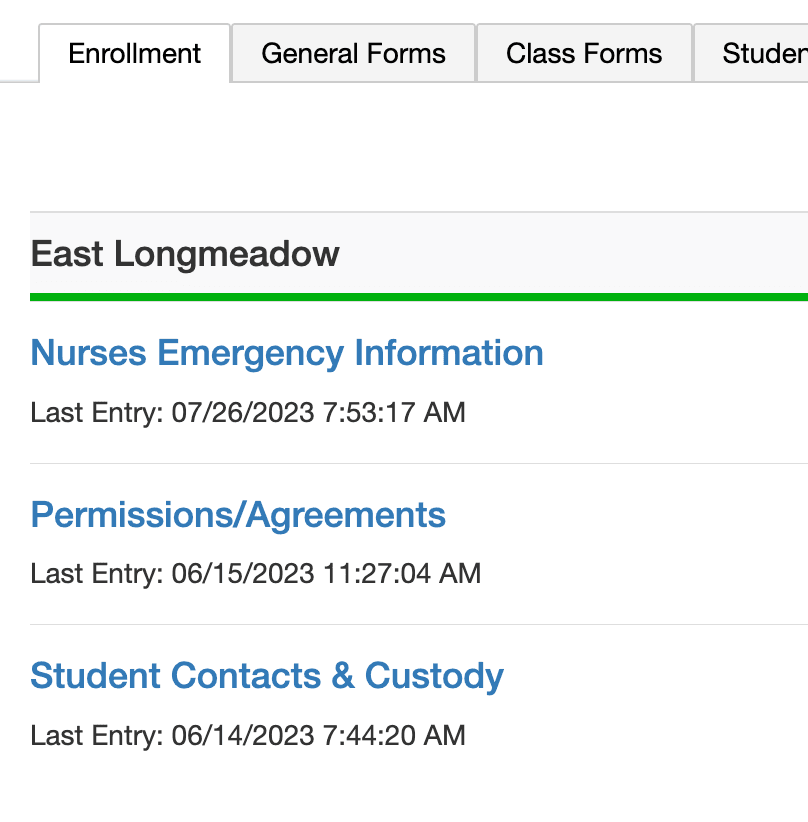Viewport: 808px width, 822px height.
Task: Select the Permissions/Agreements last entry text
Action: click(256, 574)
